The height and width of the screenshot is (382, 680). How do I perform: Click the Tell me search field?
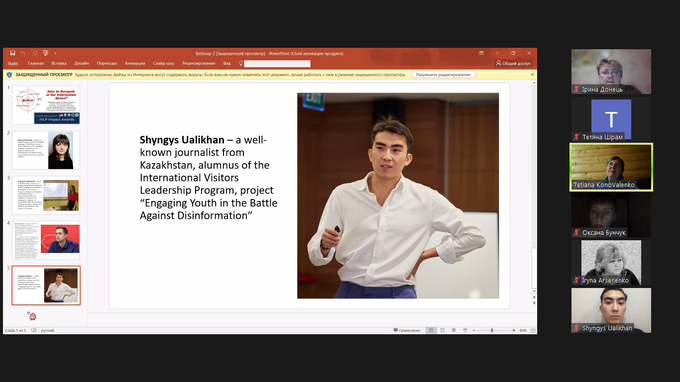point(277,64)
